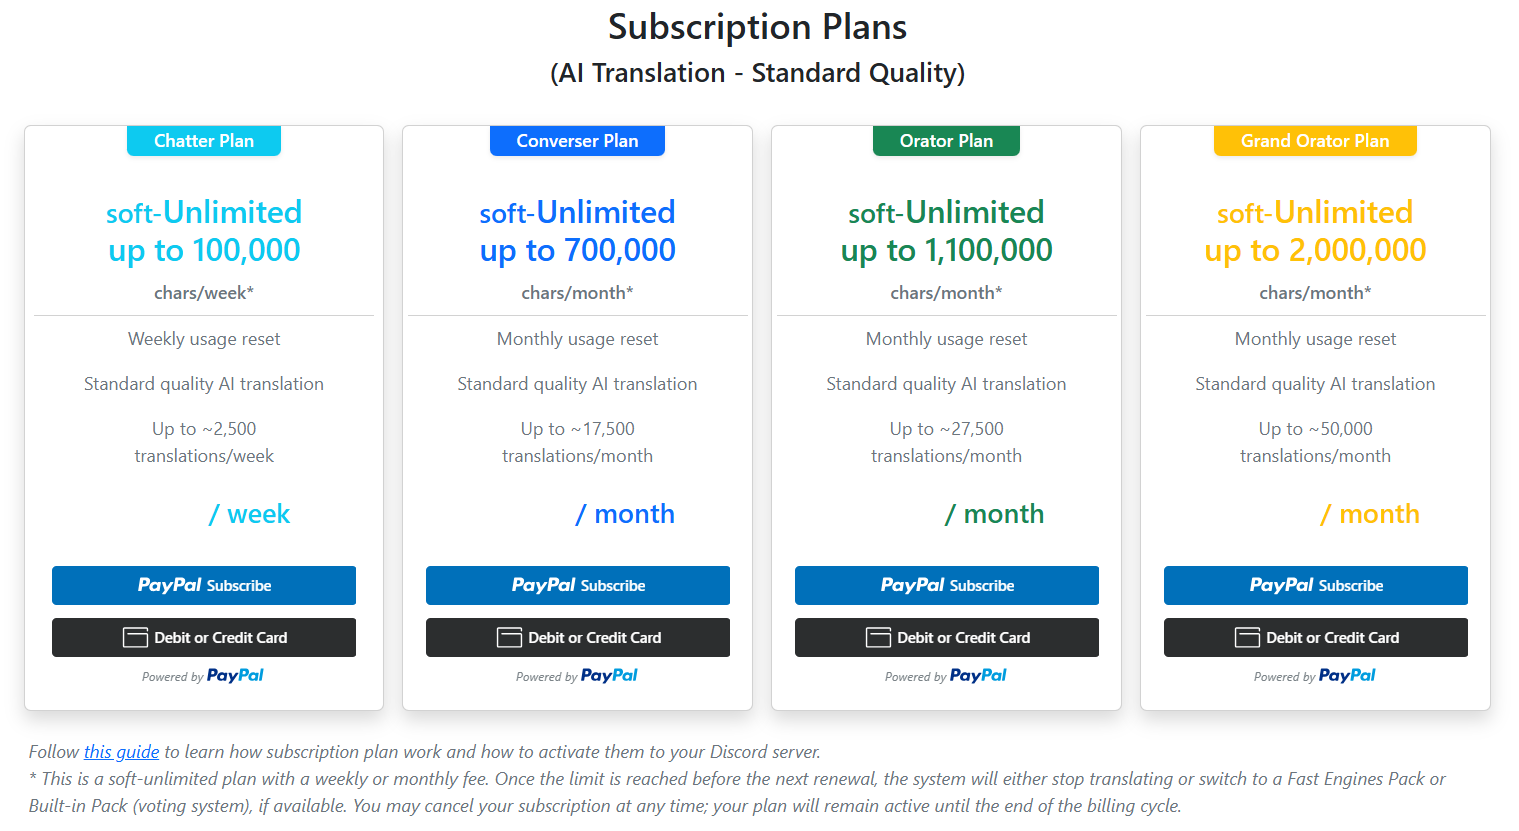Screen dimensions: 1519x831
Task: Click 'Powered by PayPal' logo under Grand Orator Plan
Action: [1347, 676]
